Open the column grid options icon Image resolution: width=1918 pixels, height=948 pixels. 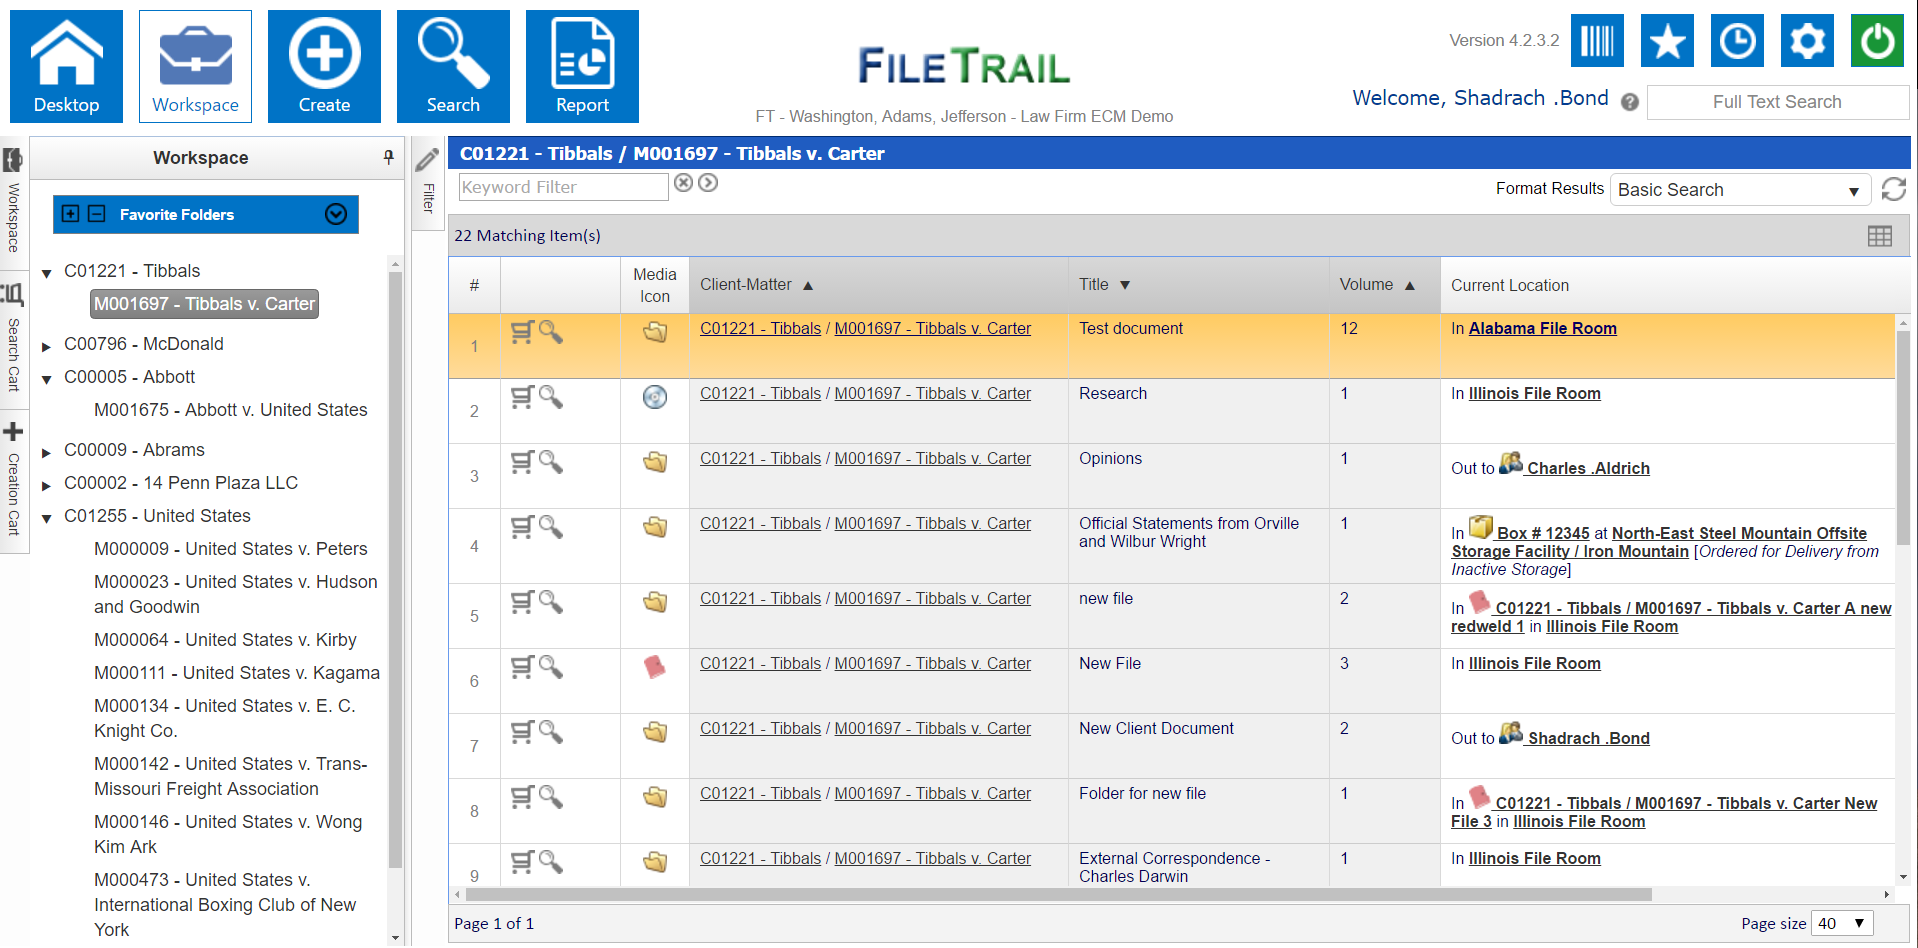point(1880,236)
